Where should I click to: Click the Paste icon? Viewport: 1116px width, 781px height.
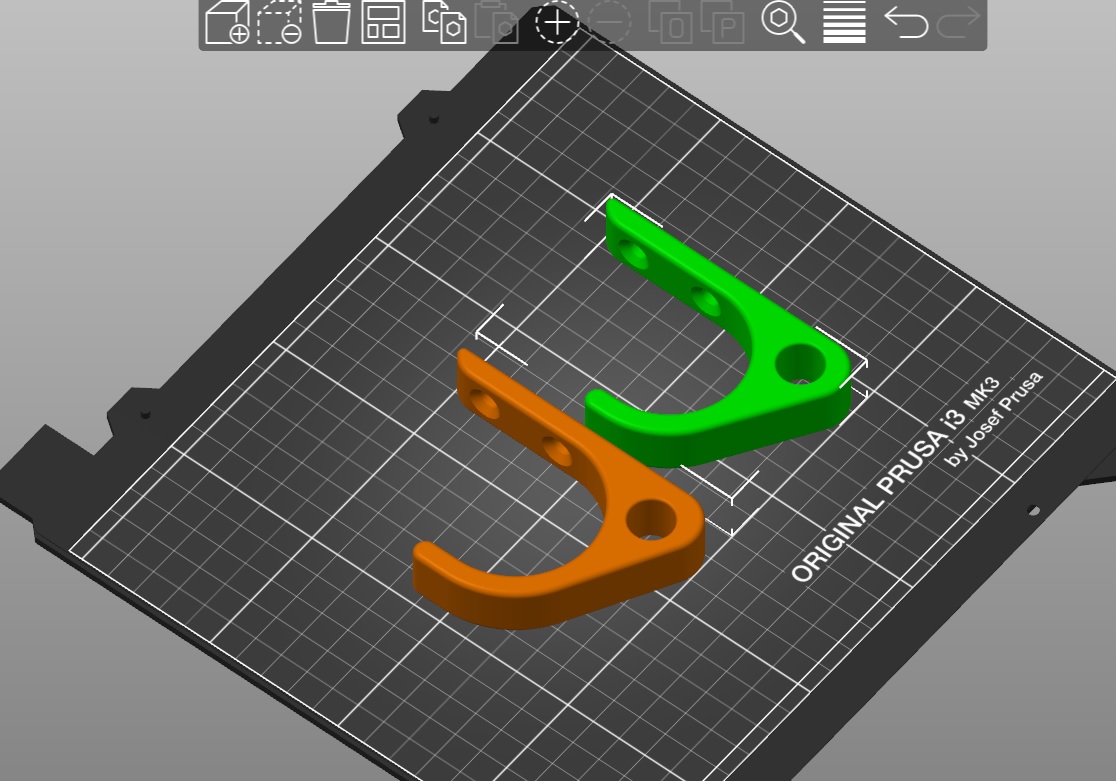pyautogui.click(x=496, y=21)
